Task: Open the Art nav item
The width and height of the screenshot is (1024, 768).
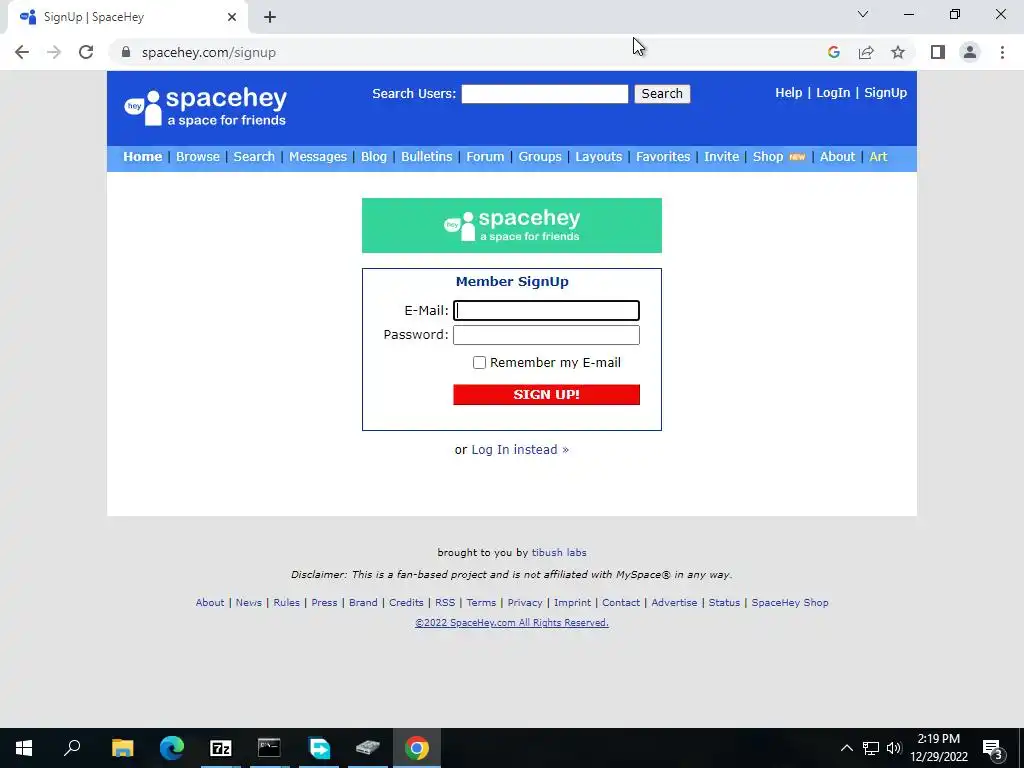Action: [878, 157]
